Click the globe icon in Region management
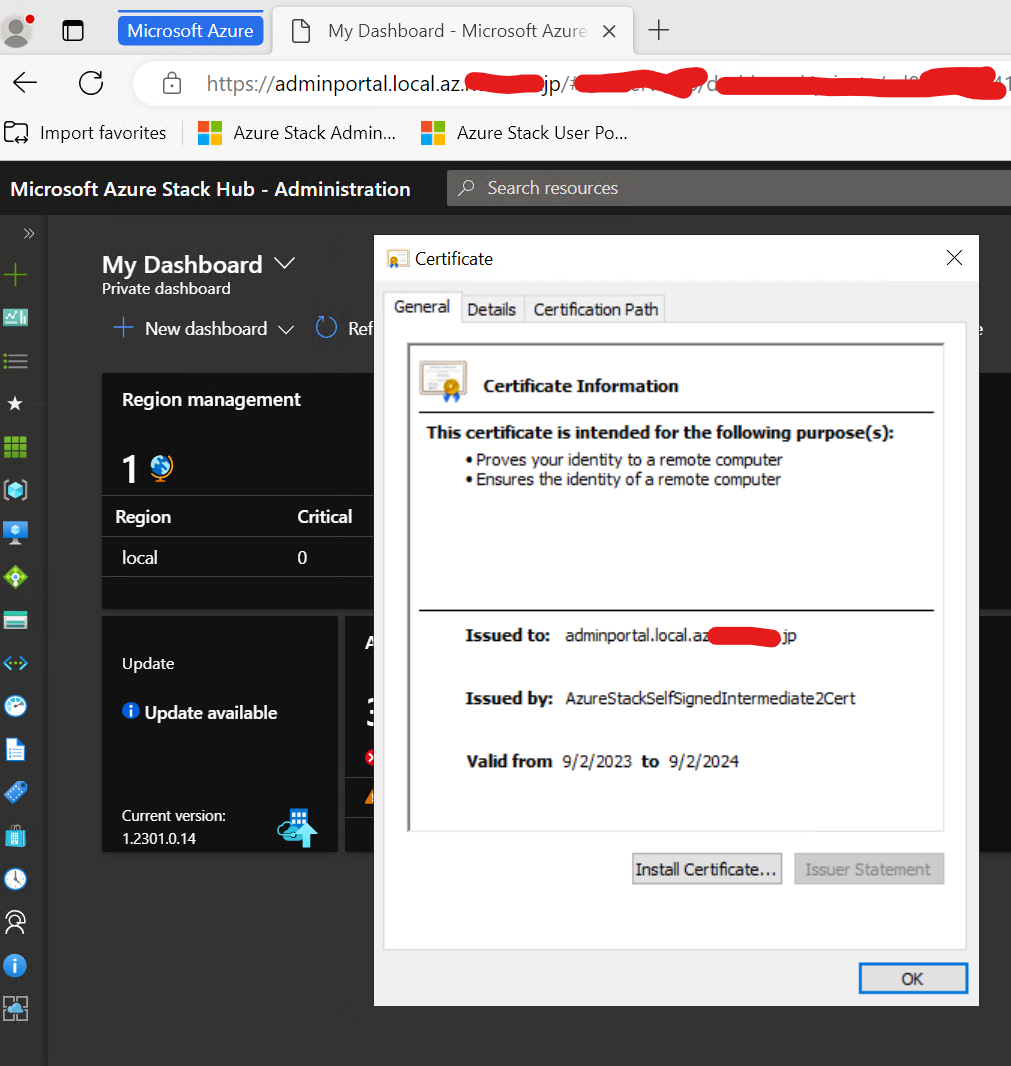The image size is (1011, 1066). pos(161,468)
